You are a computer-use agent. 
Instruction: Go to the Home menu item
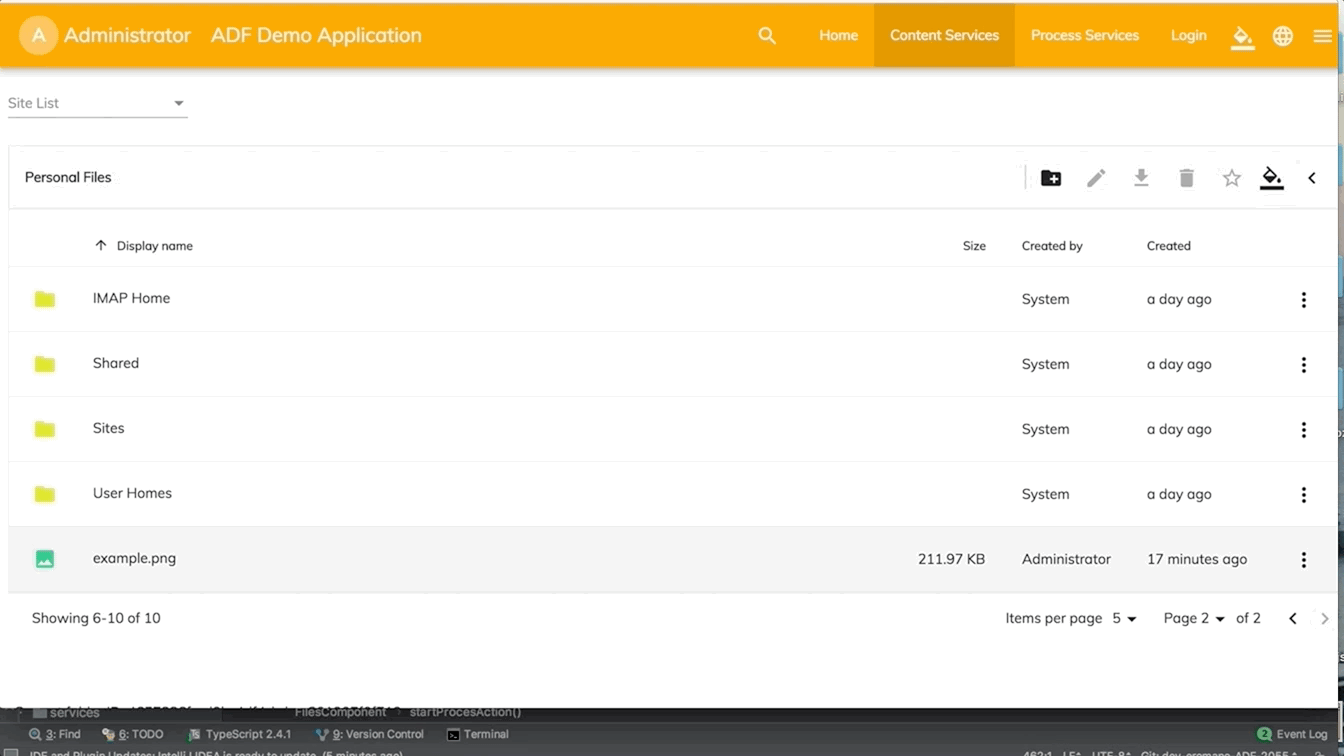pos(838,35)
